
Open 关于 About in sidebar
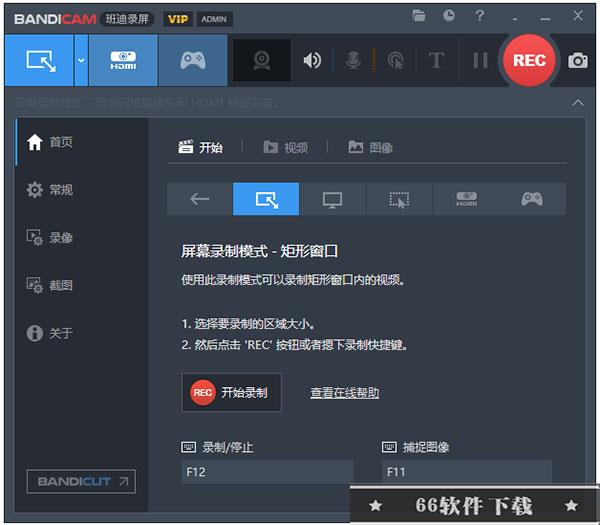tap(50, 333)
